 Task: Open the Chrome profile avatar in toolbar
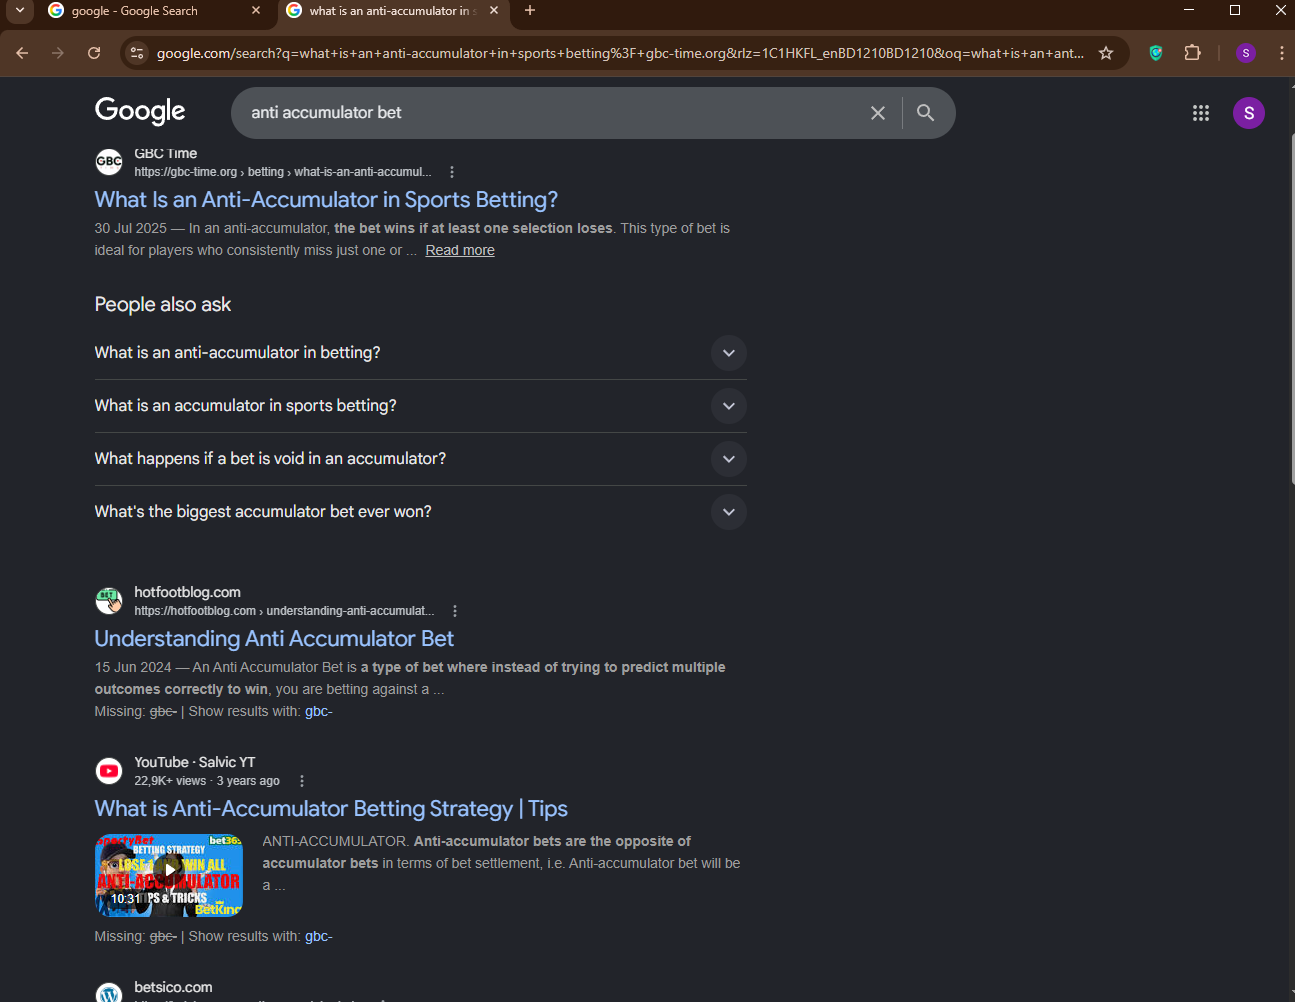(1245, 53)
